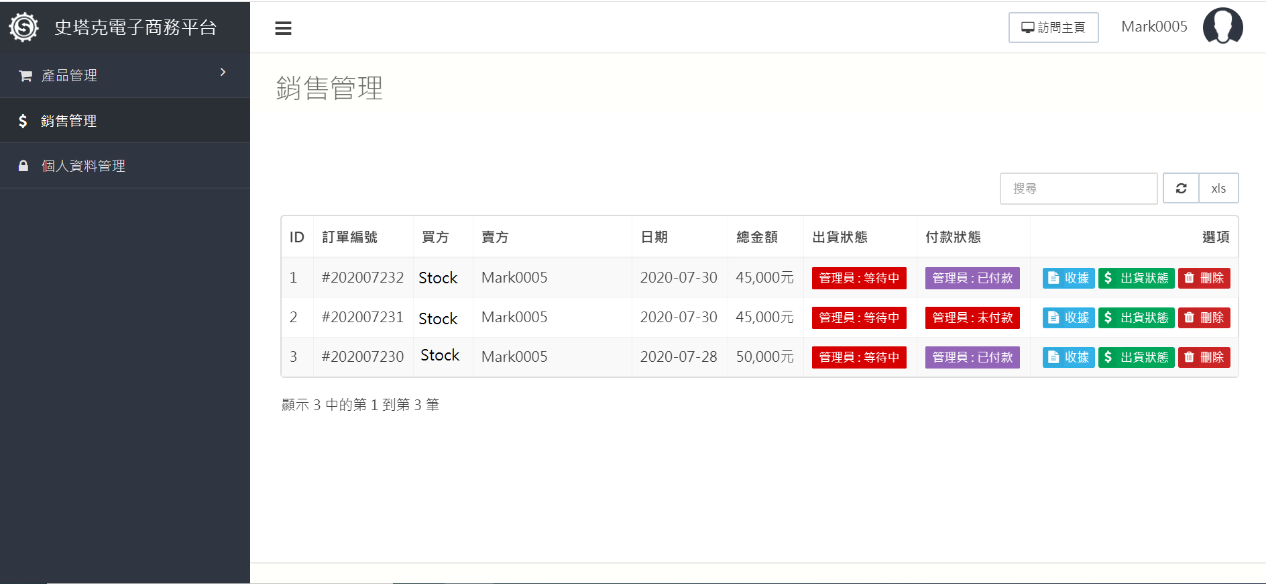Screen dimensions: 1266x584
Task: Click the platform gear logo icon
Action: 24,27
